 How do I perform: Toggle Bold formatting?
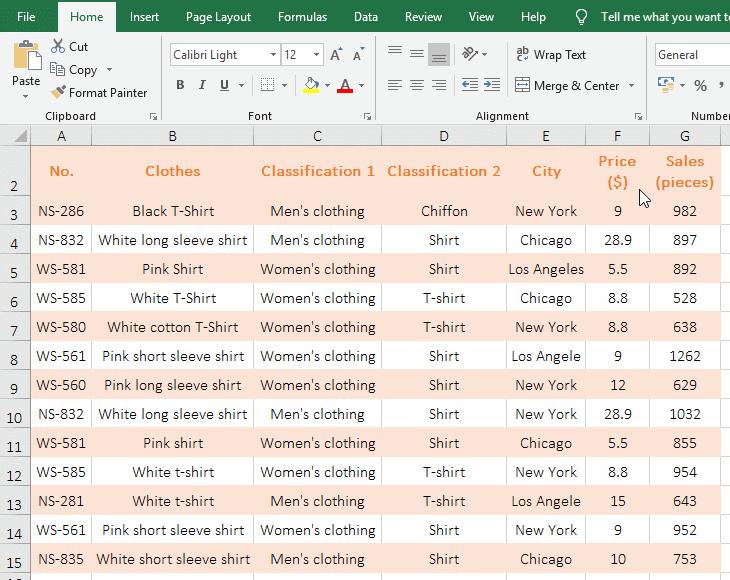coord(180,86)
